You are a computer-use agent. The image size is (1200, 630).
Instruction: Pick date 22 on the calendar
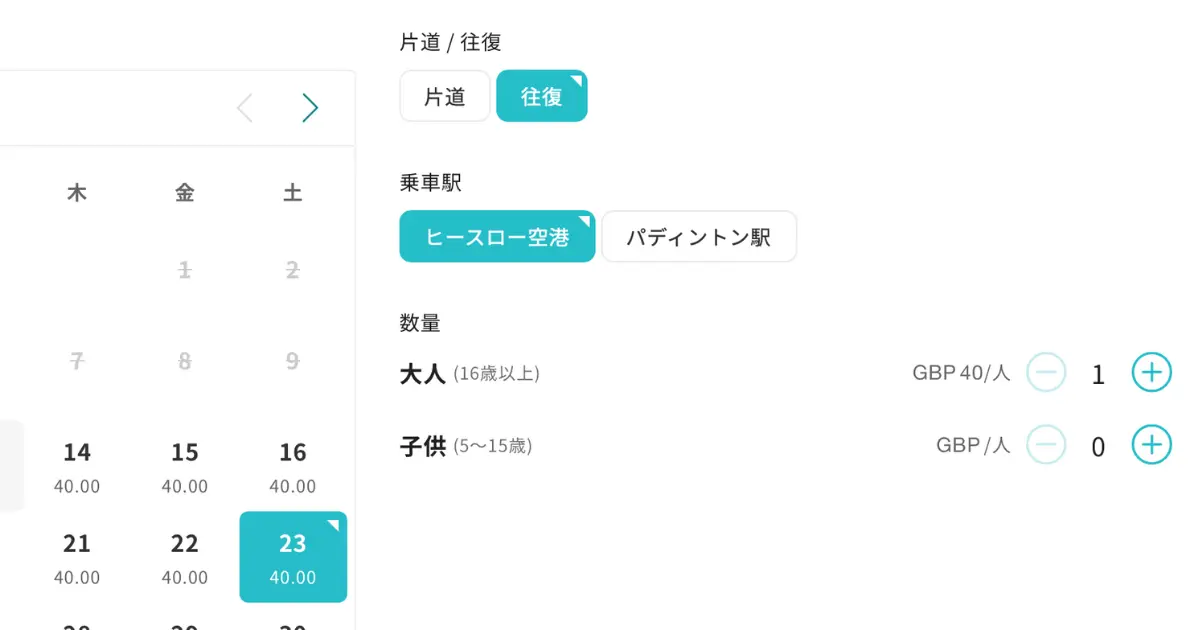point(185,557)
